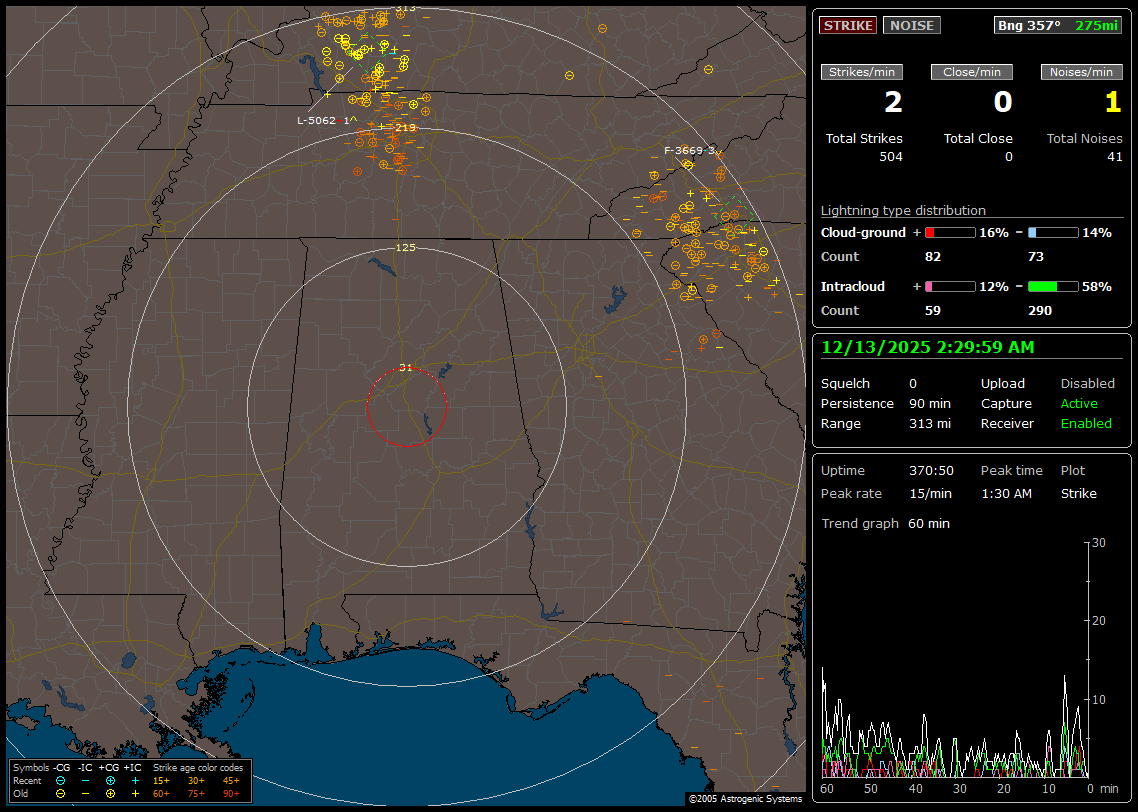Screen dimensions: 1138x812
Task: Click the old negative cloud-ground legend symbol
Action: [x=60, y=793]
